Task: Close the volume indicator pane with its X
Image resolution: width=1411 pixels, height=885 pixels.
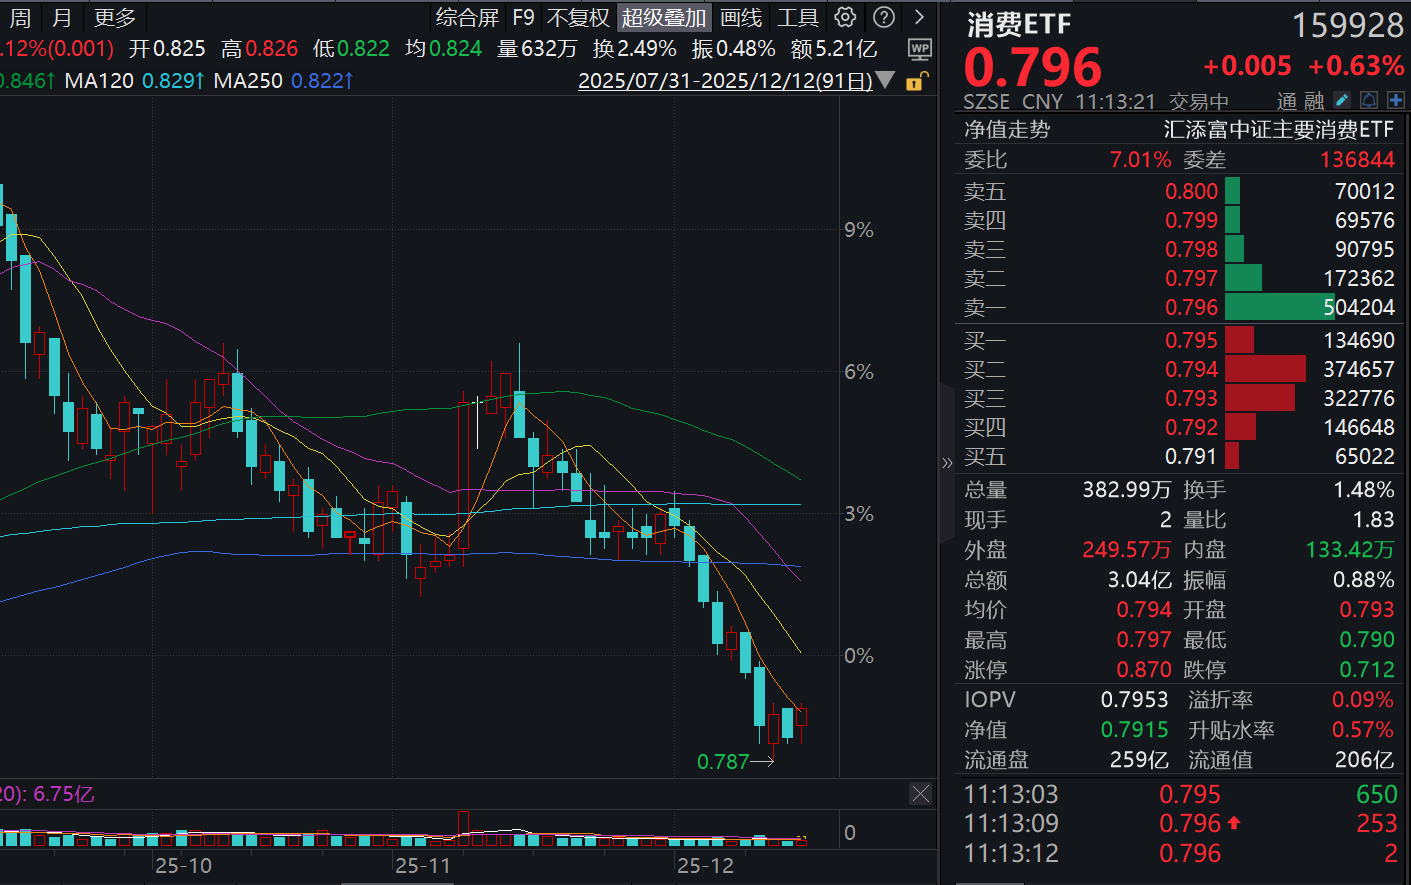Action: point(919,793)
